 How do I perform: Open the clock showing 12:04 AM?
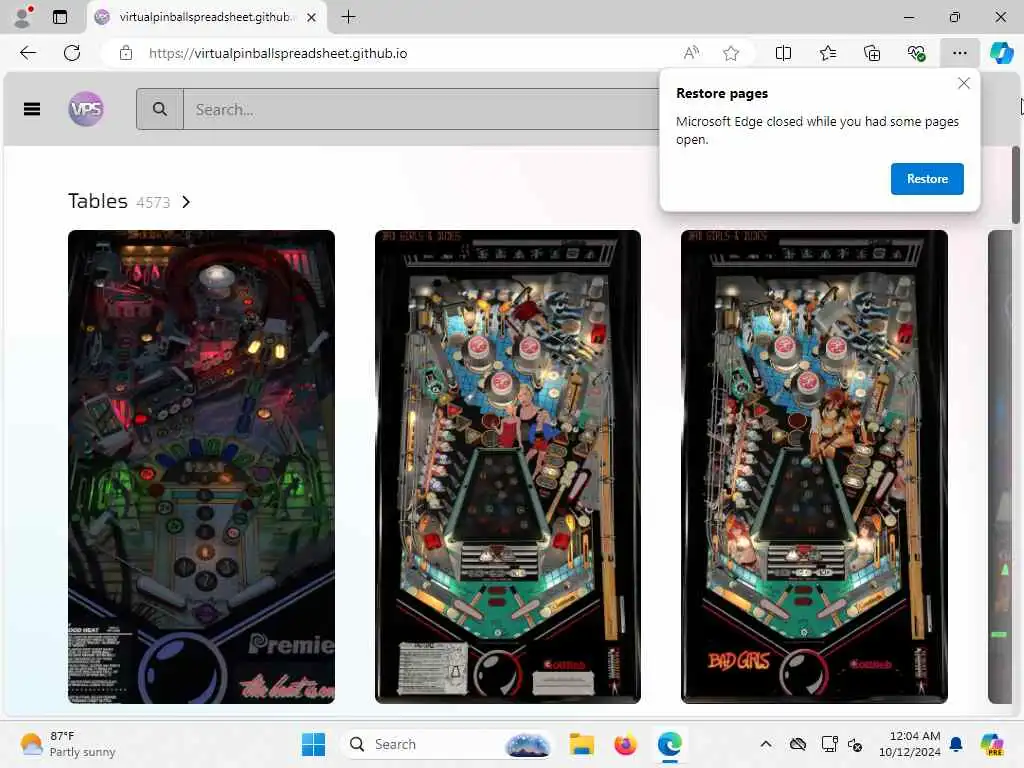click(909, 744)
